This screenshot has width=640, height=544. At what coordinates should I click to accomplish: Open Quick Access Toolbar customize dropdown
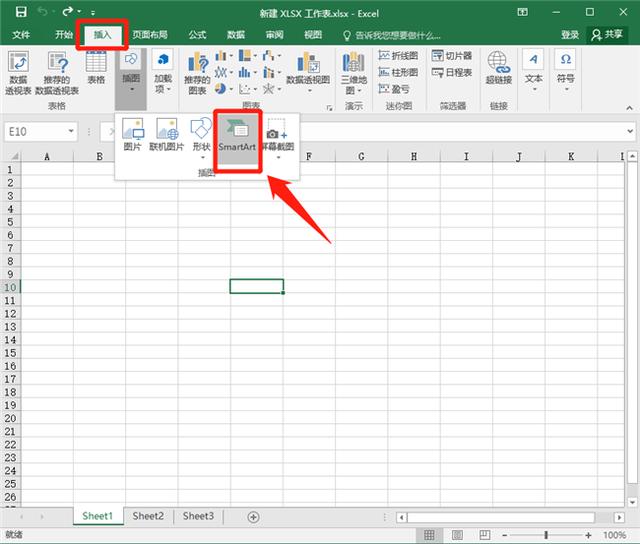coord(93,13)
